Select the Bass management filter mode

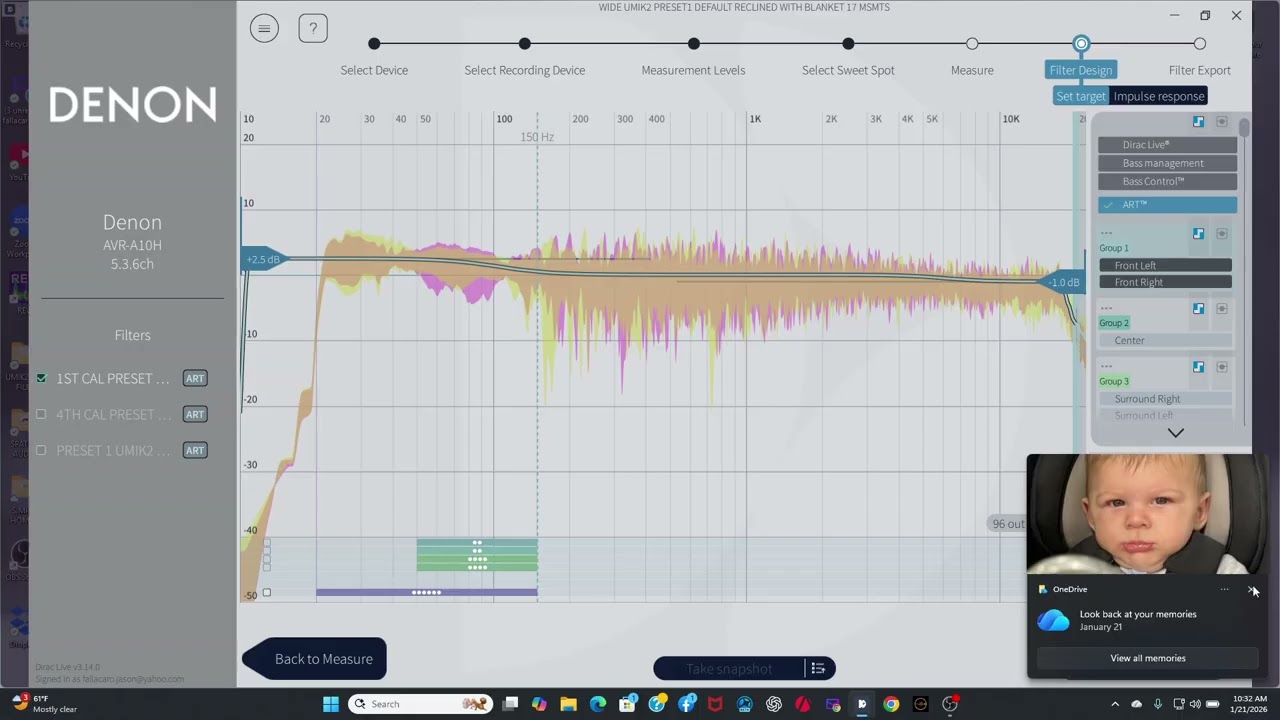(x=1167, y=163)
